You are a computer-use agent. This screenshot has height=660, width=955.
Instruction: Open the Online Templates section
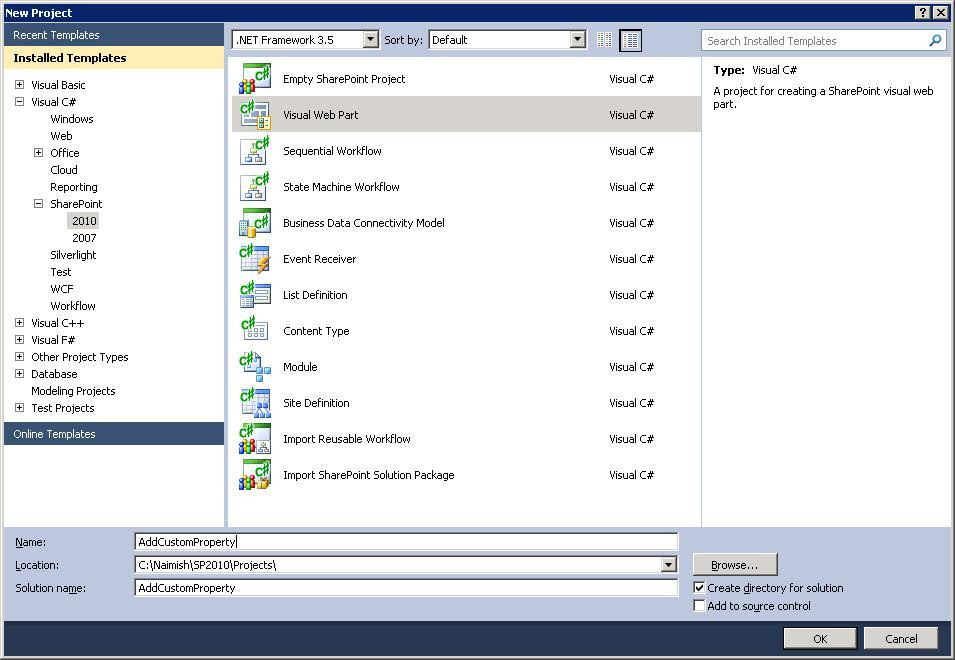coord(114,434)
